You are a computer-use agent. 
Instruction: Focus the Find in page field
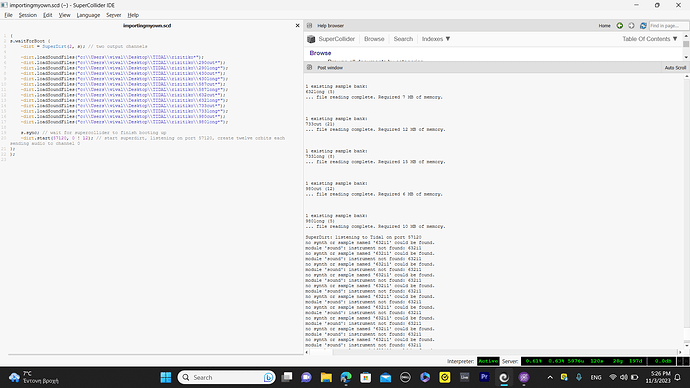[x=669, y=26]
